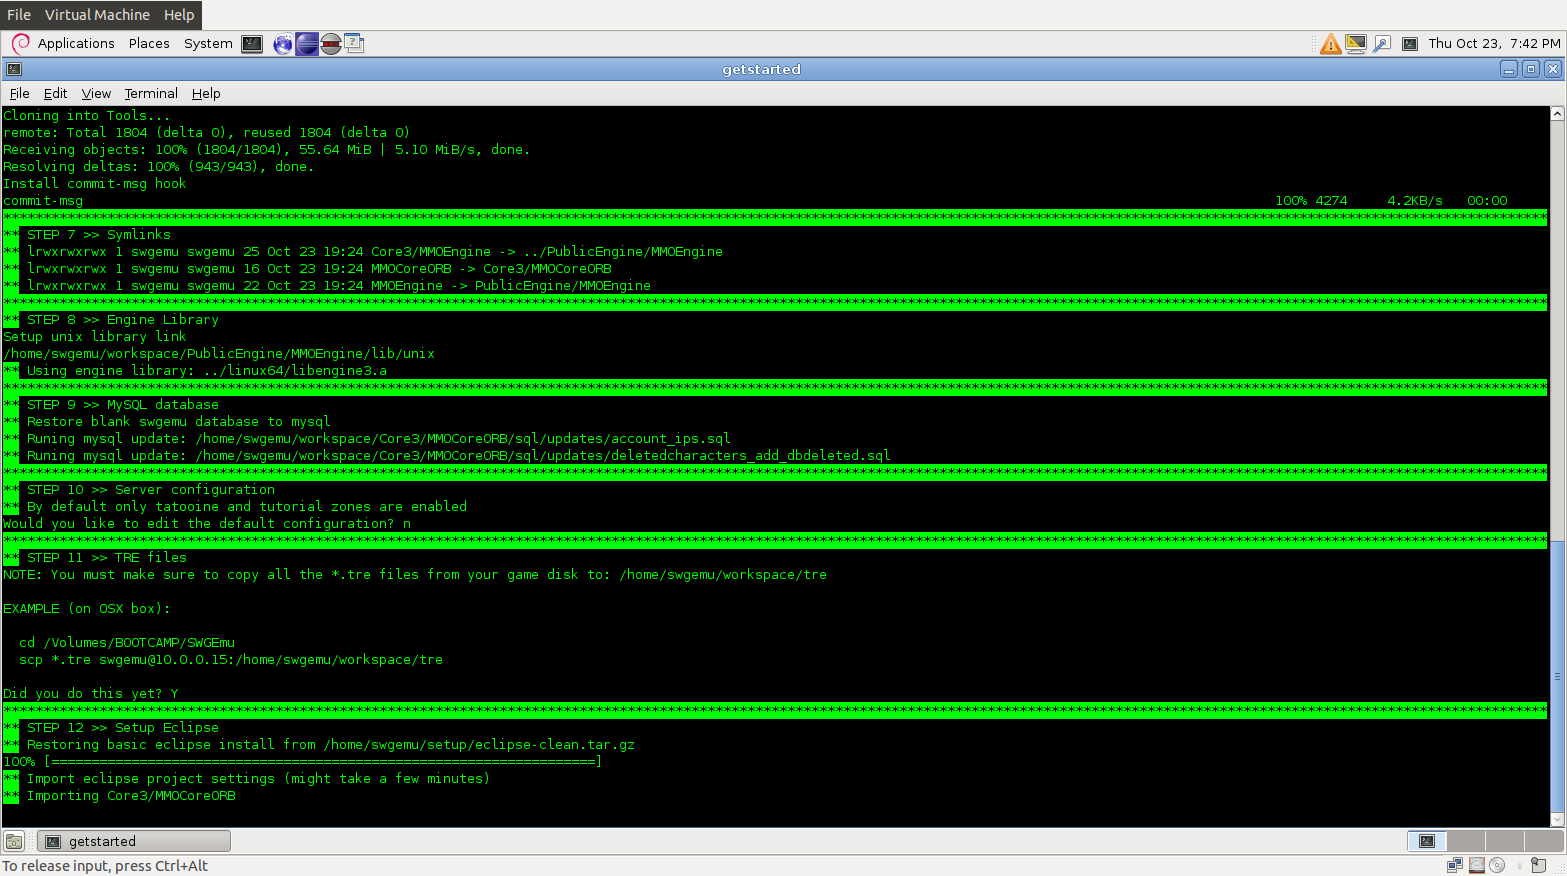Image resolution: width=1567 pixels, height=876 pixels.
Task: Click the orange warning notification icon
Action: (1330, 44)
